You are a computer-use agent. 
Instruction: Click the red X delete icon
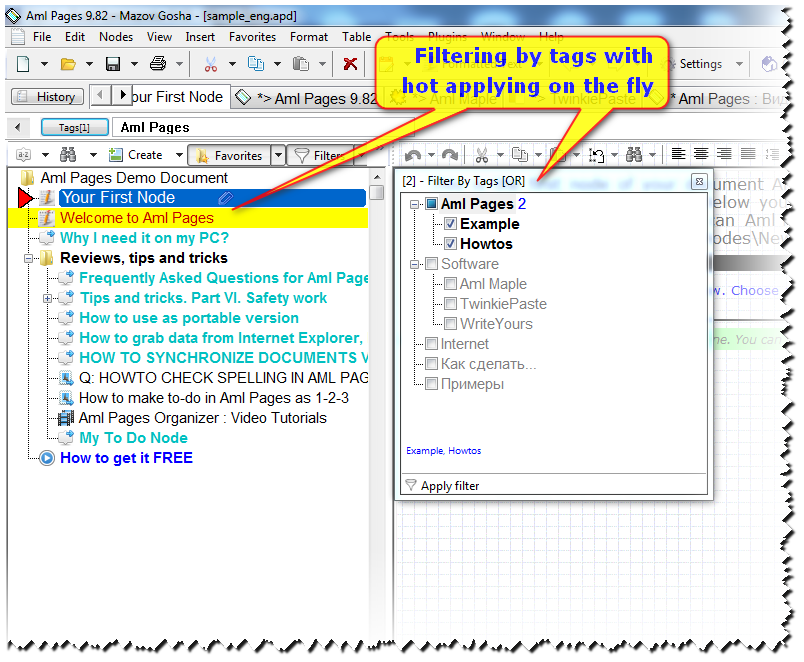(350, 64)
